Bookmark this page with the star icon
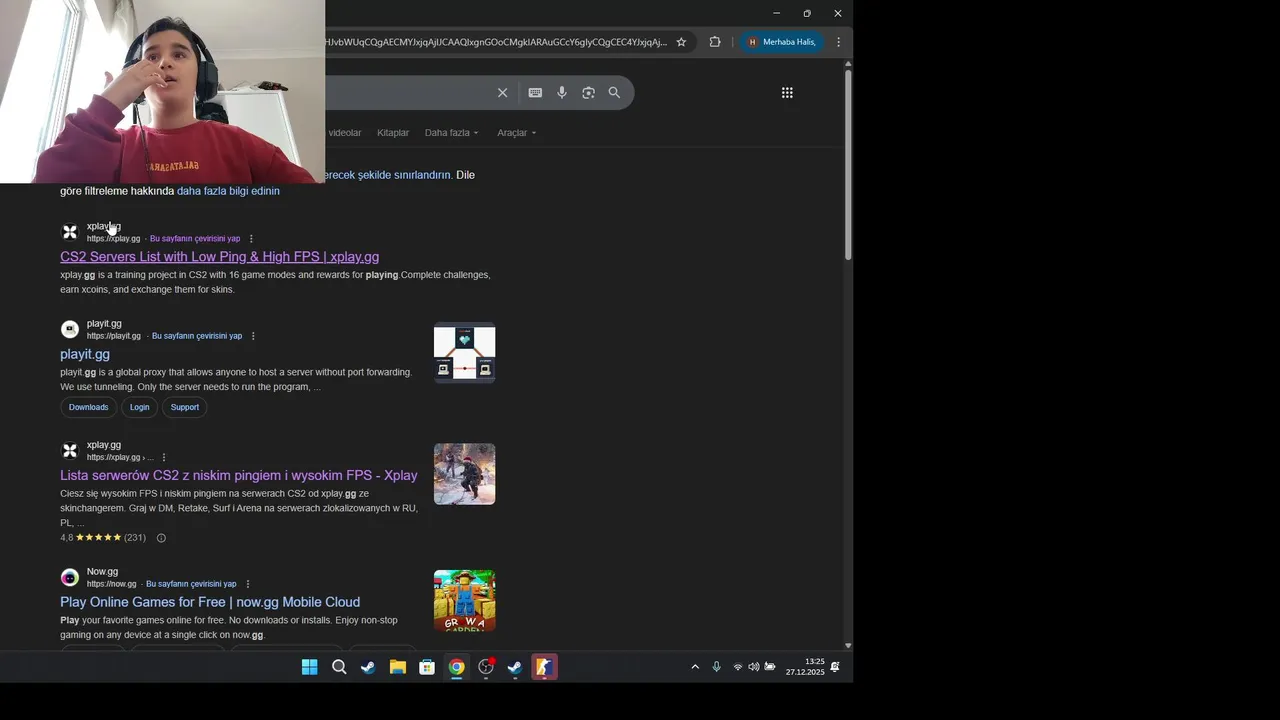This screenshot has height=720, width=1280. (x=681, y=42)
